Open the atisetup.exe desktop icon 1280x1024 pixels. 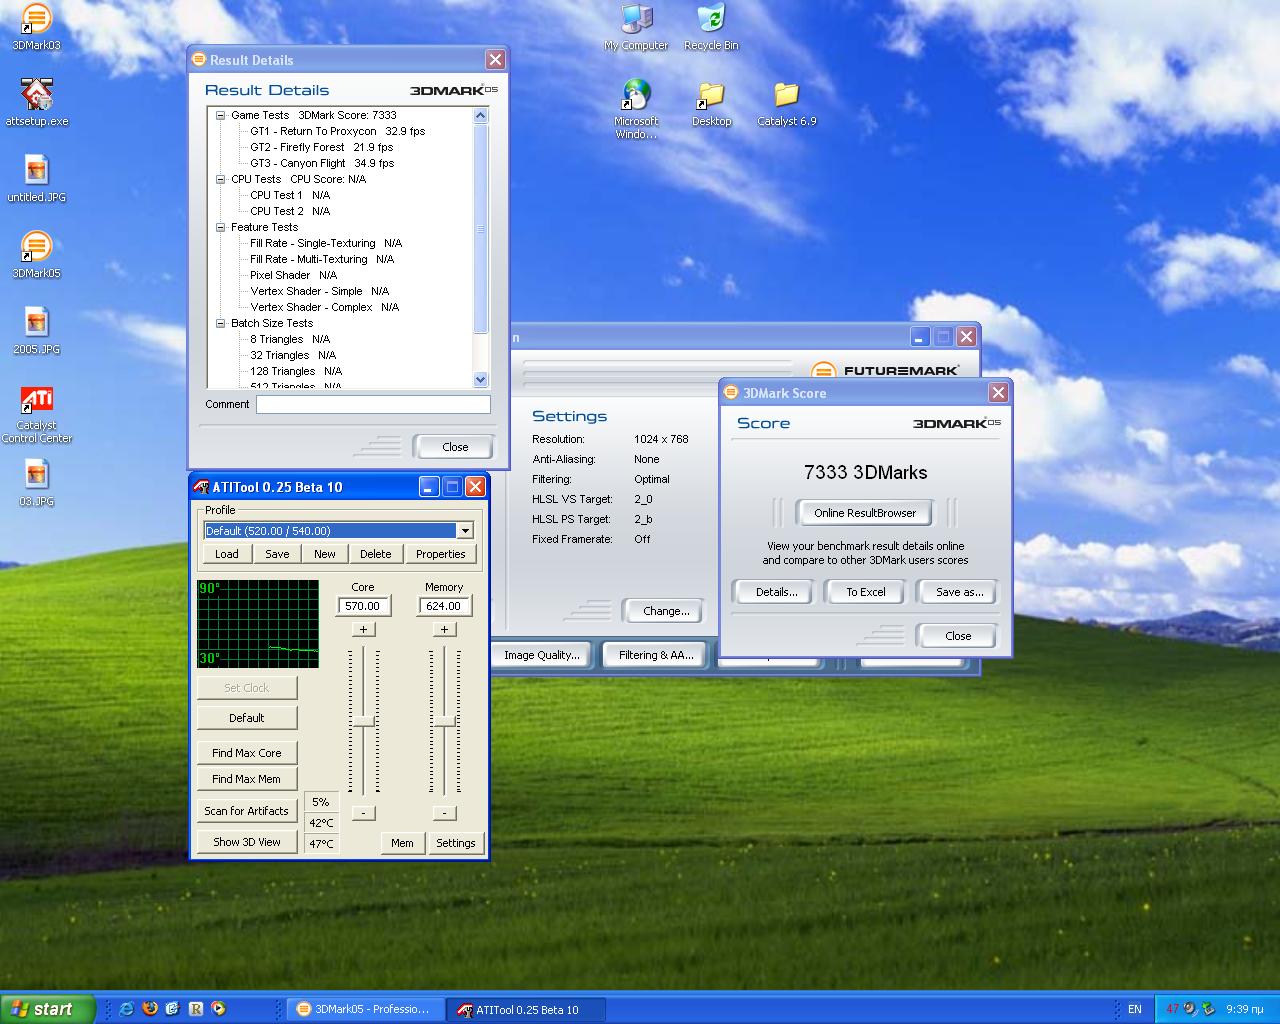tap(37, 102)
